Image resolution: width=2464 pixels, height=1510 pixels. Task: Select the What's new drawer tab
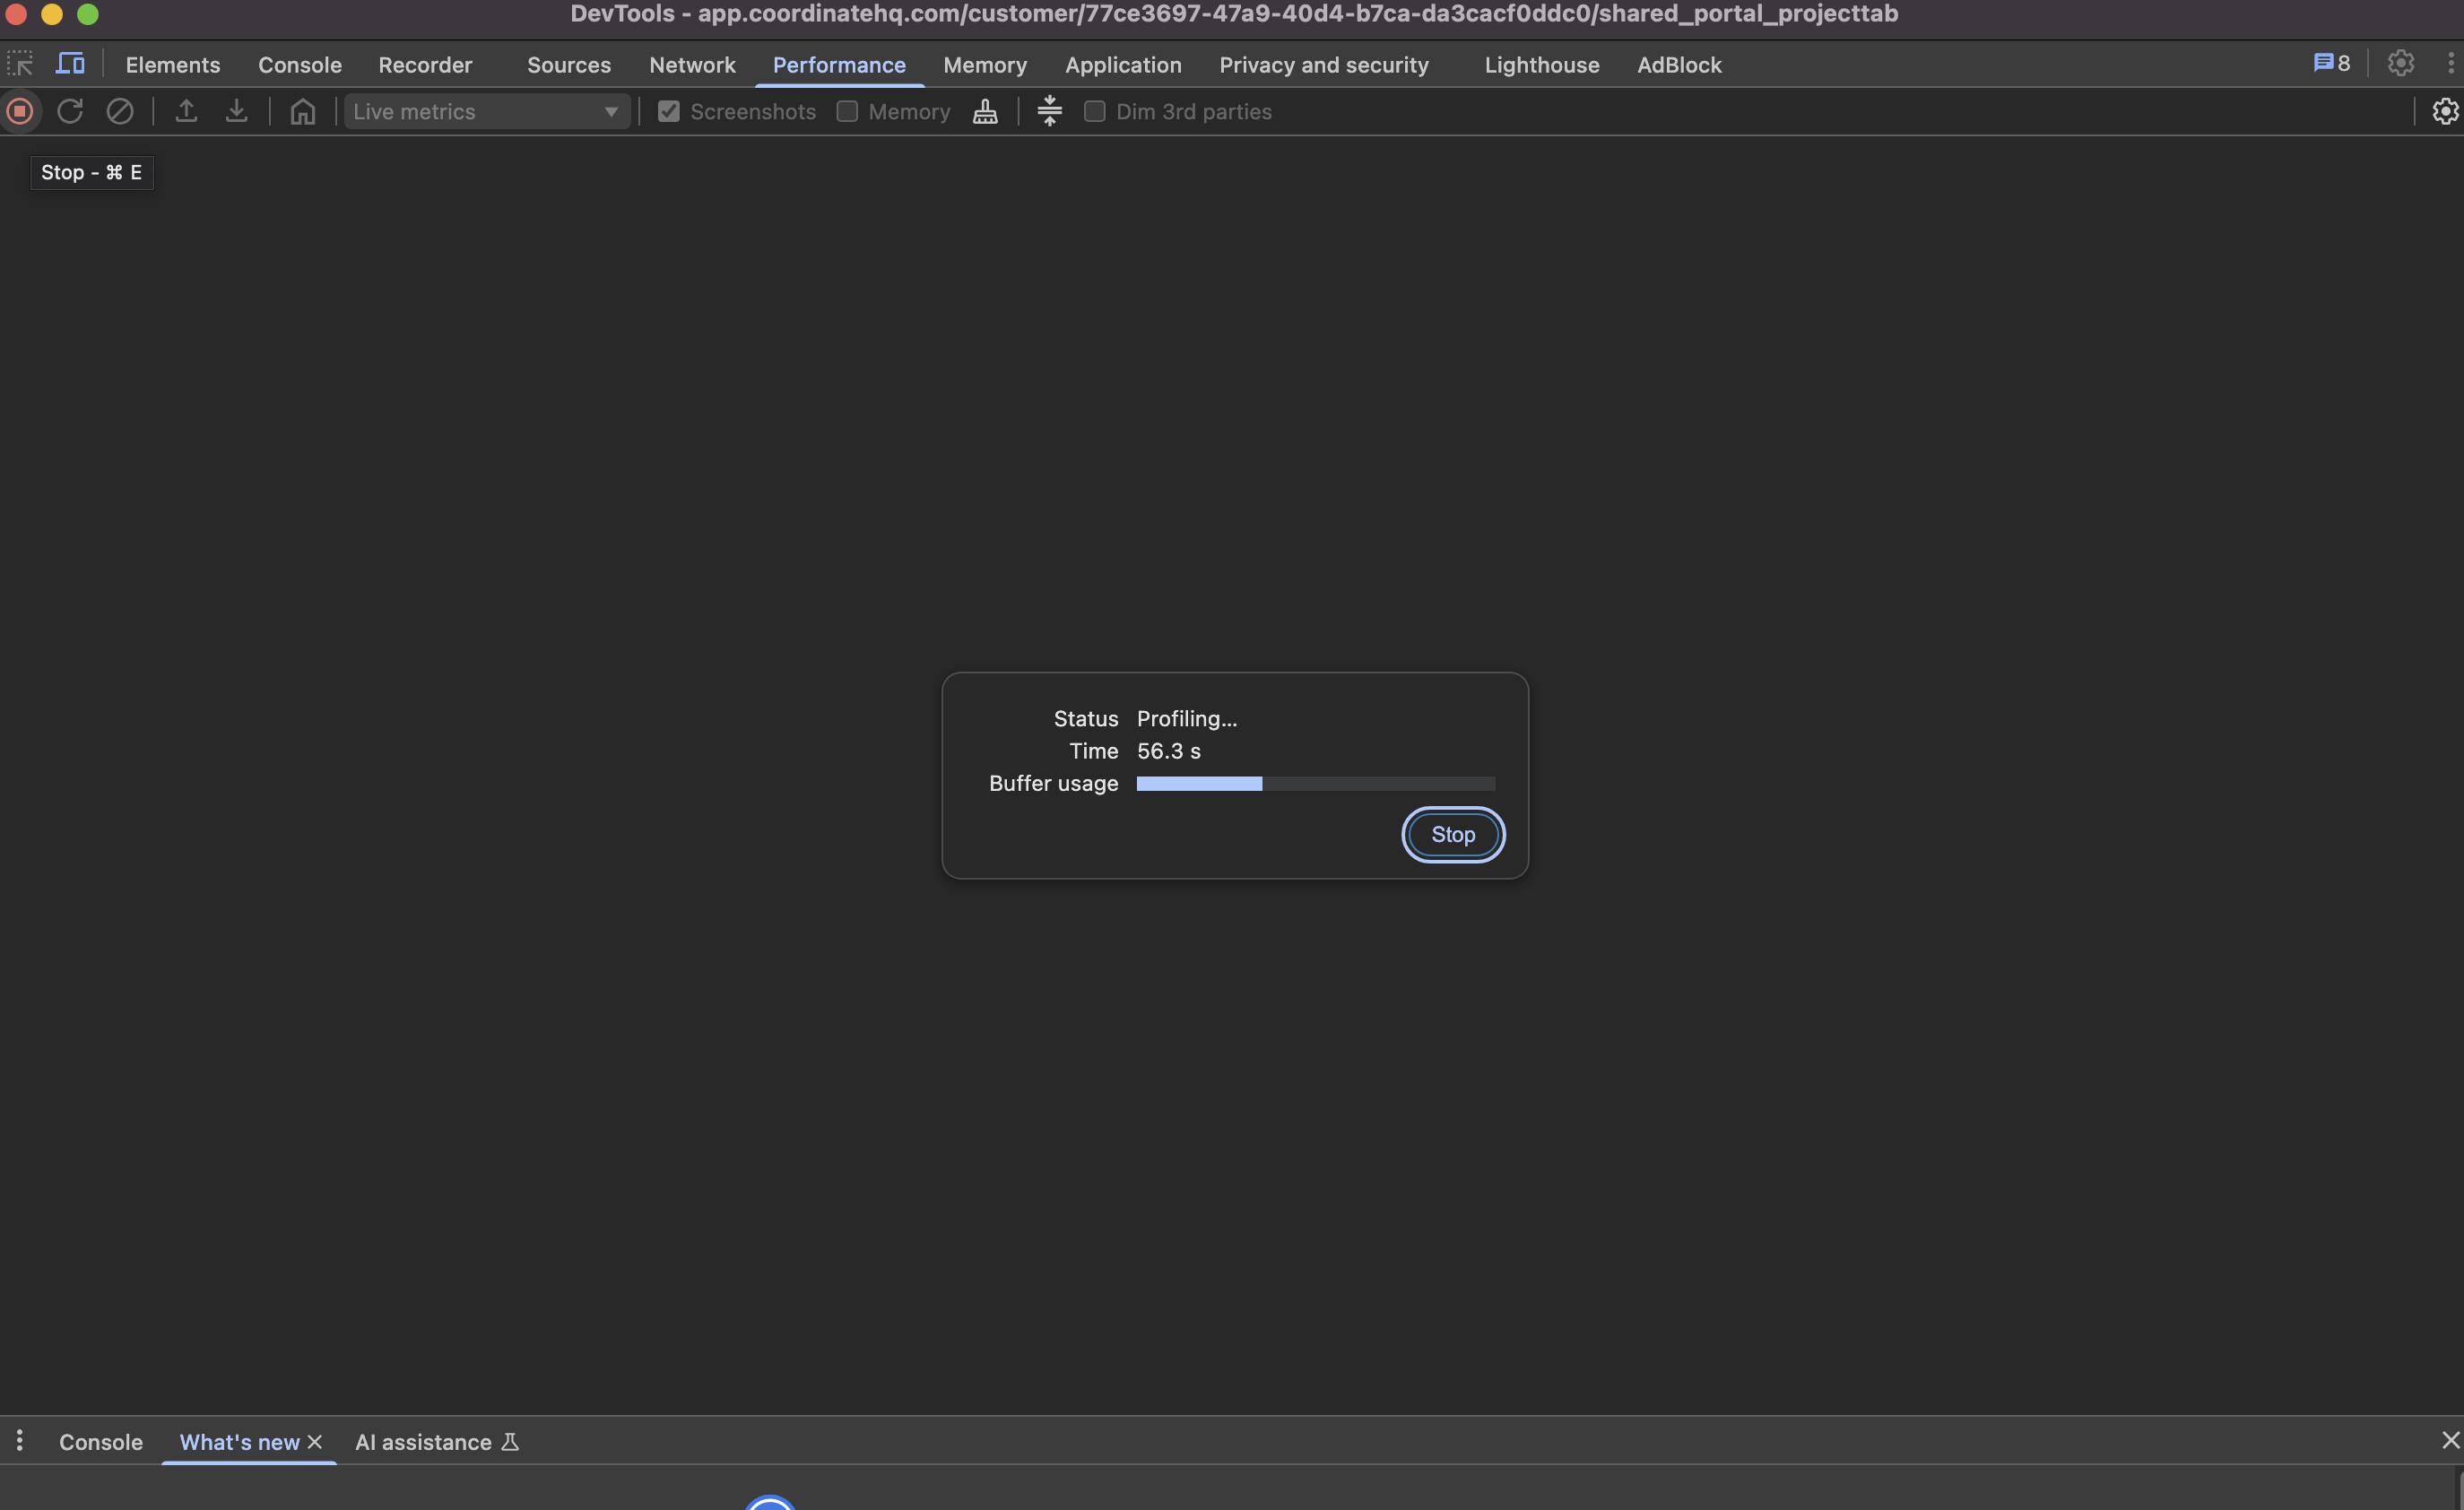[x=239, y=1442]
